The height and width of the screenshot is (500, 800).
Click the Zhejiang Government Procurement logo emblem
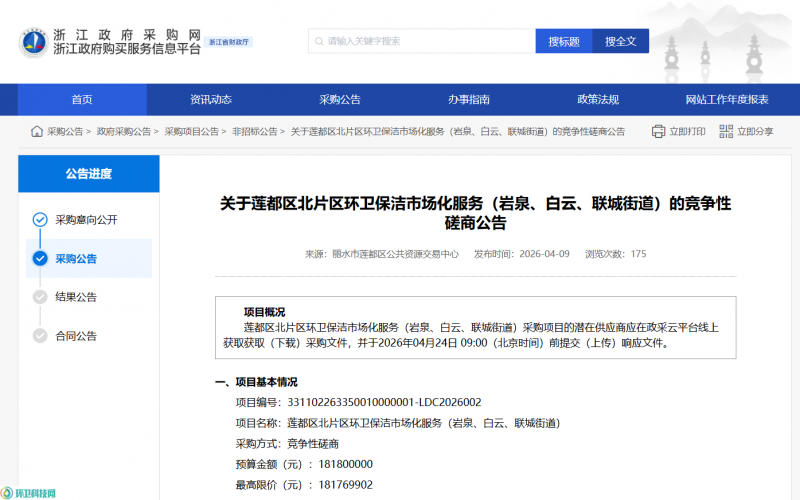click(33, 42)
